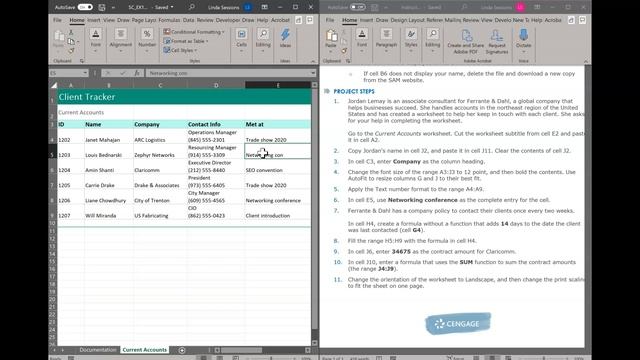Select column E header in the worksheet
Image resolution: width=640 pixels, height=360 pixels.
tap(278, 85)
